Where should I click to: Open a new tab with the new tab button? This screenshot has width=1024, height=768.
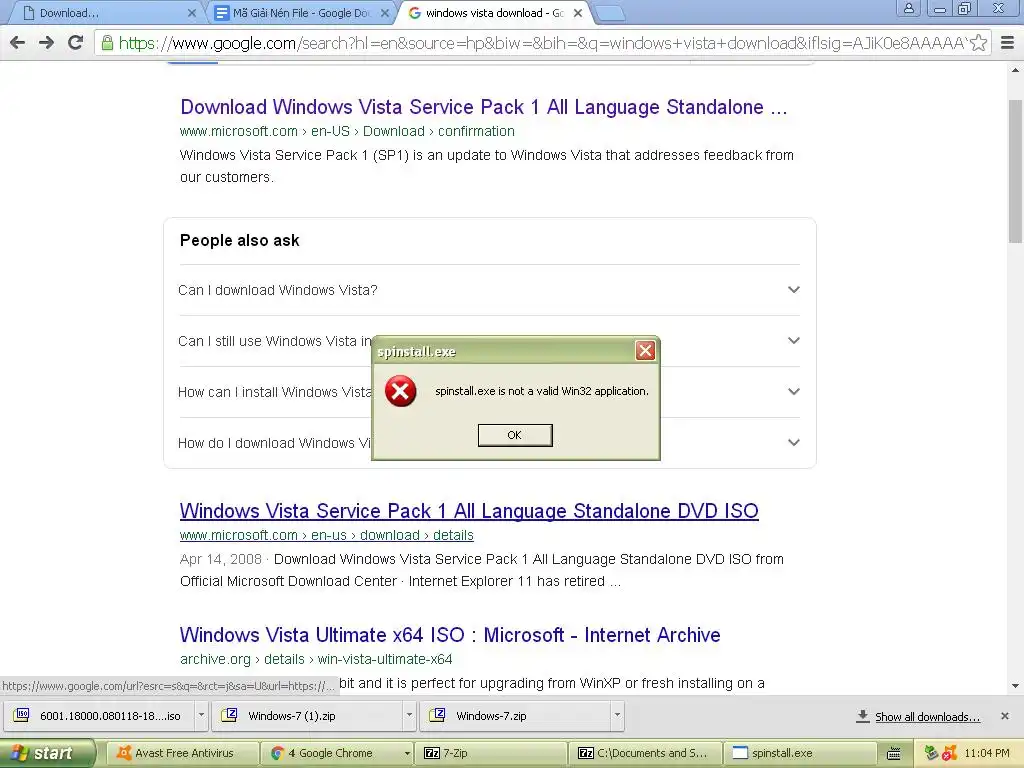(x=610, y=13)
